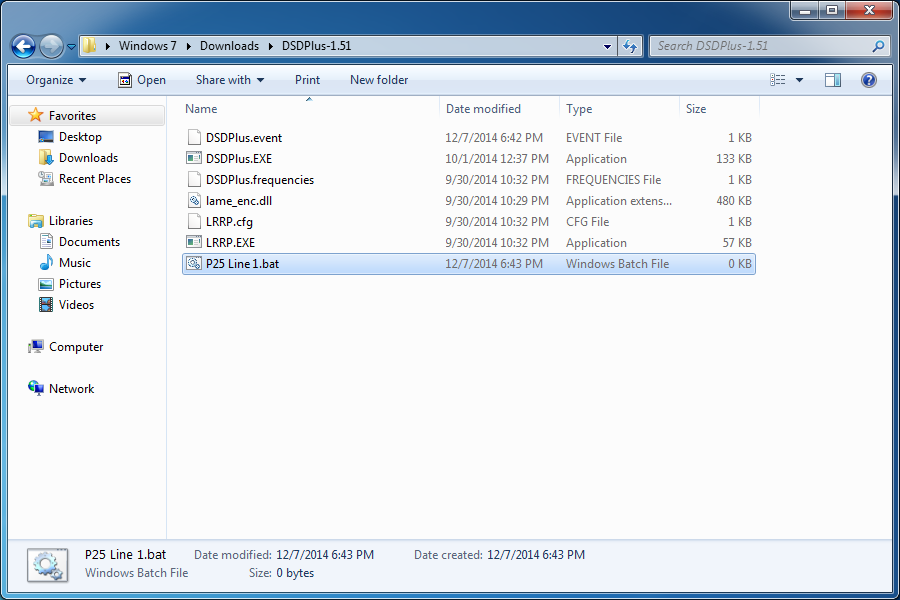Image resolution: width=900 pixels, height=600 pixels.
Task: Click P25 Line 1.bat batch icon
Action: click(194, 264)
